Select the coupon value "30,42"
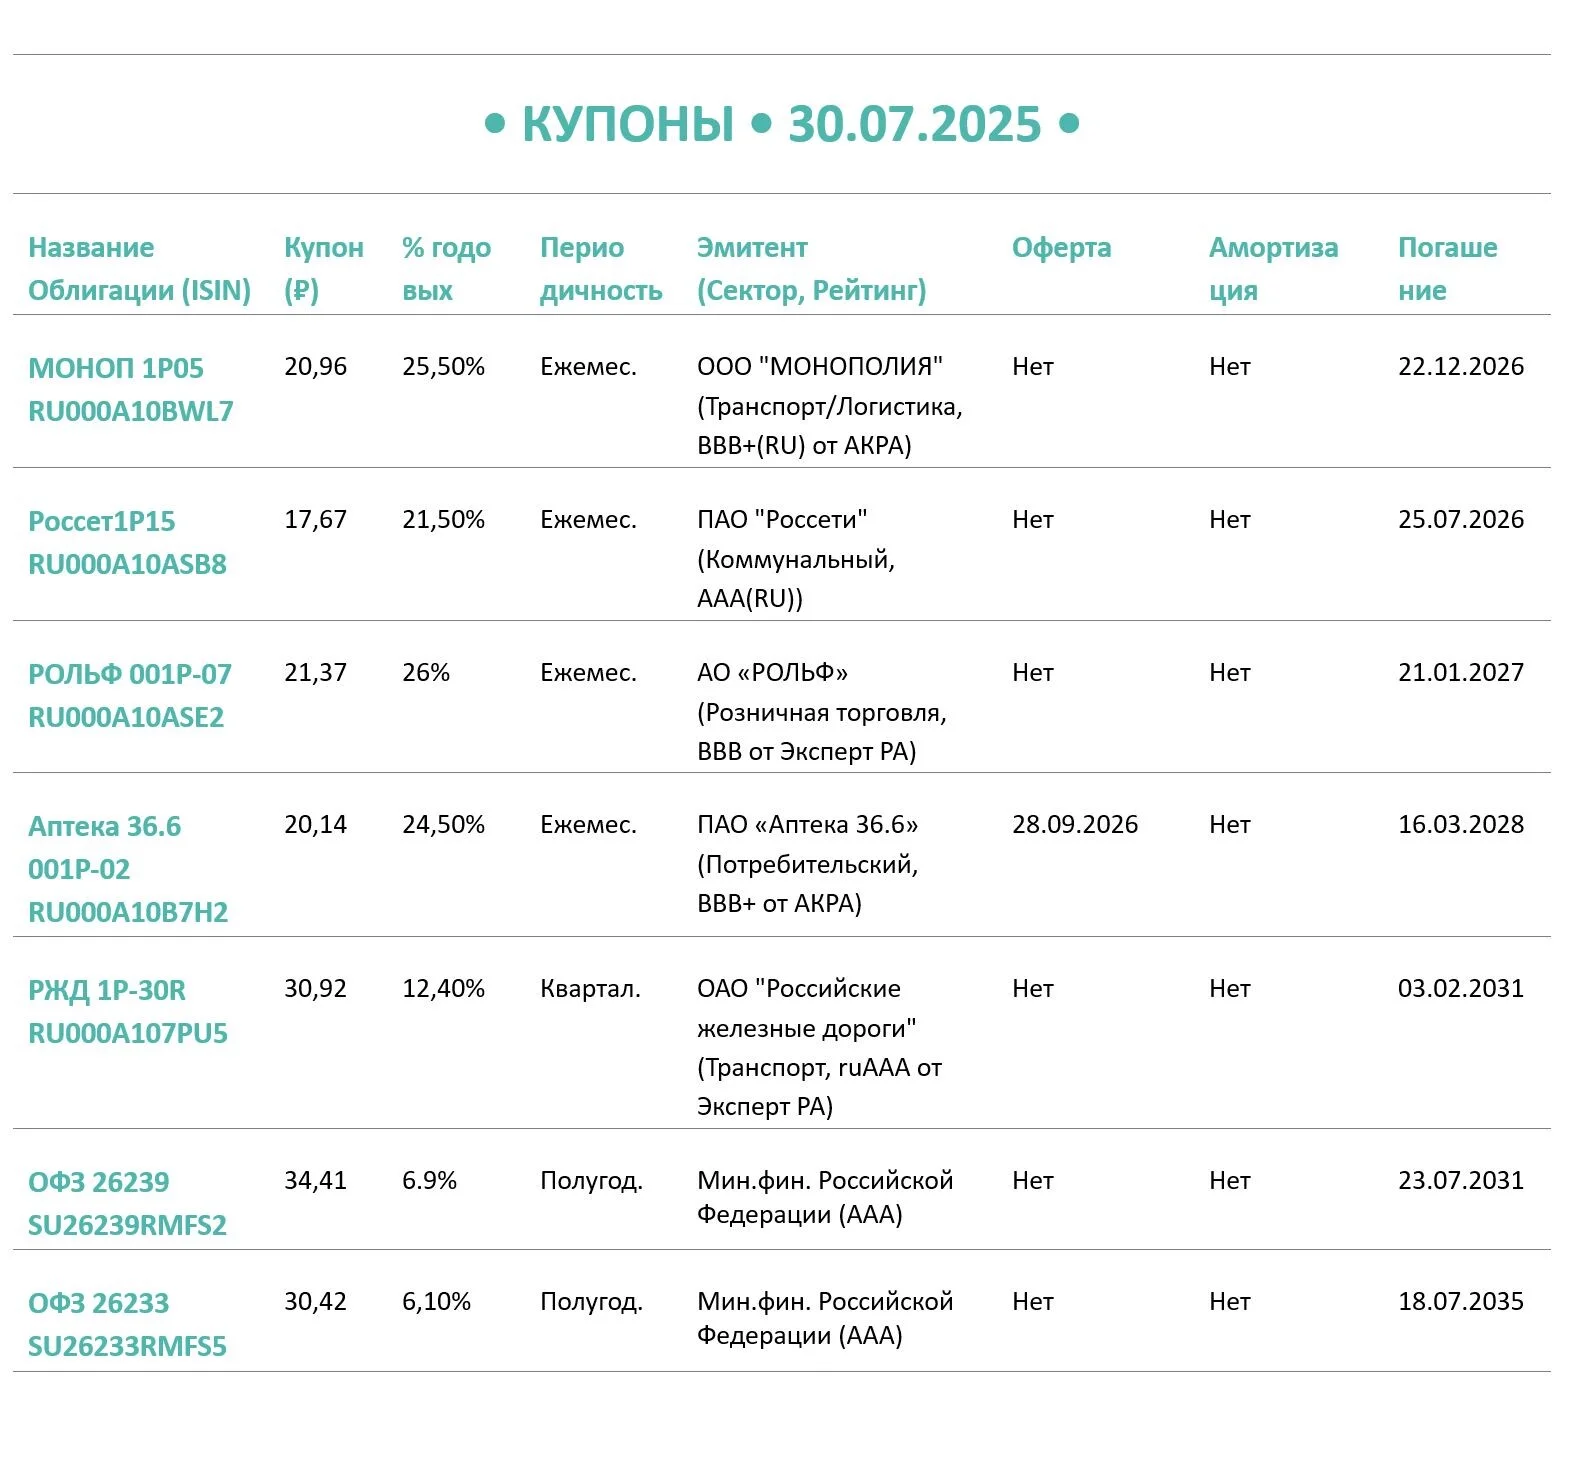The width and height of the screenshot is (1569, 1469). (315, 1302)
